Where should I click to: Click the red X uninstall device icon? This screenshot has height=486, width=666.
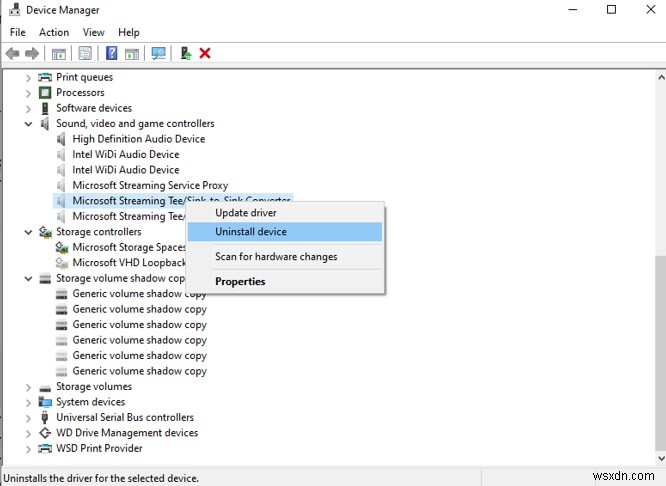pos(205,53)
